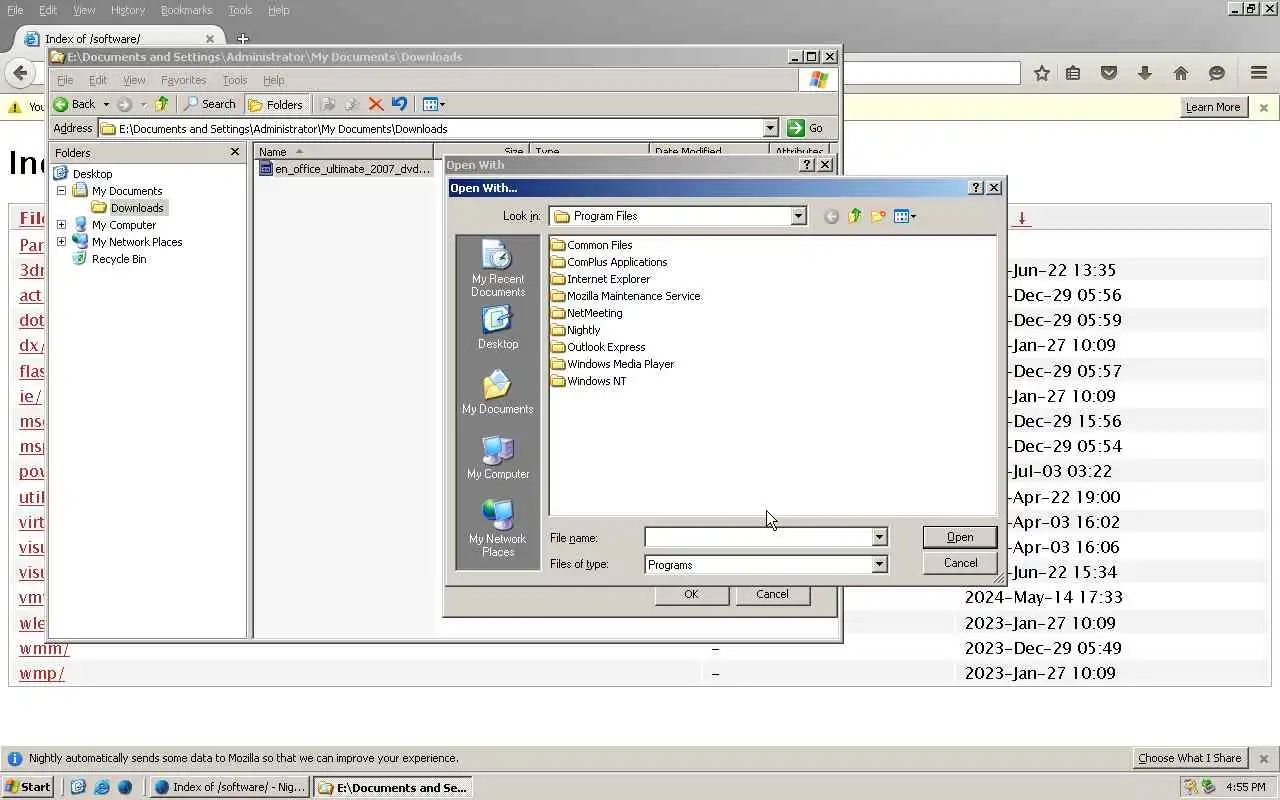Open My Recent Documents in places bar
The width and height of the screenshot is (1280, 800).
click(498, 269)
